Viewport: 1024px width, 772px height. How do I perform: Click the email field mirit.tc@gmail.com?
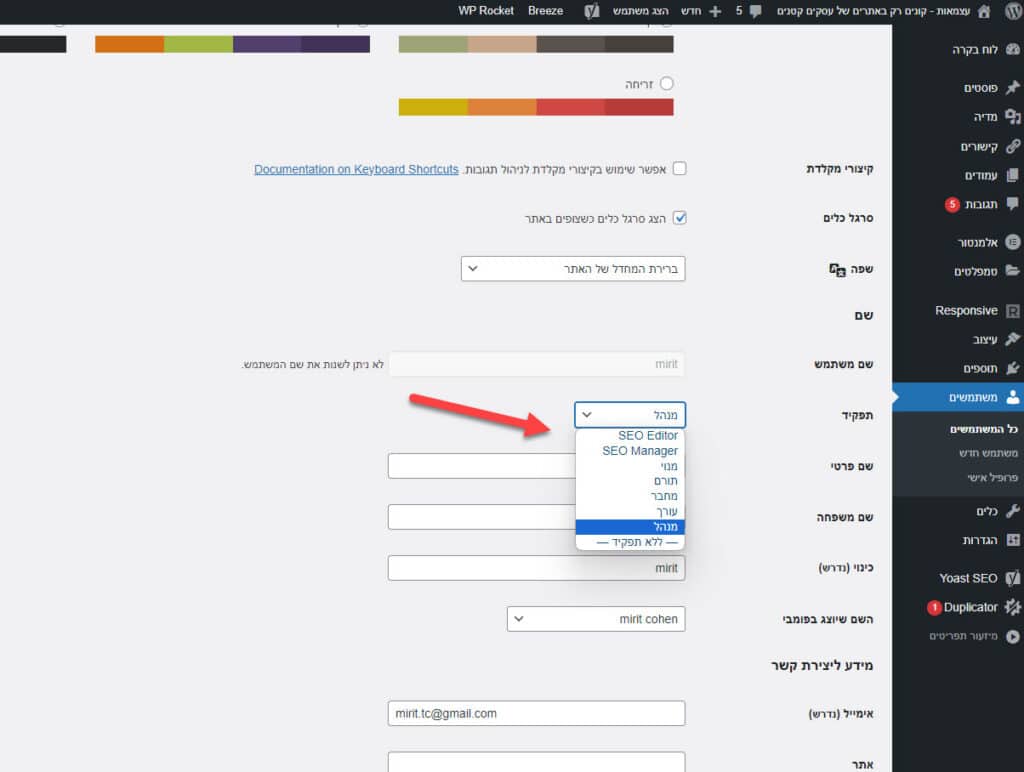536,713
